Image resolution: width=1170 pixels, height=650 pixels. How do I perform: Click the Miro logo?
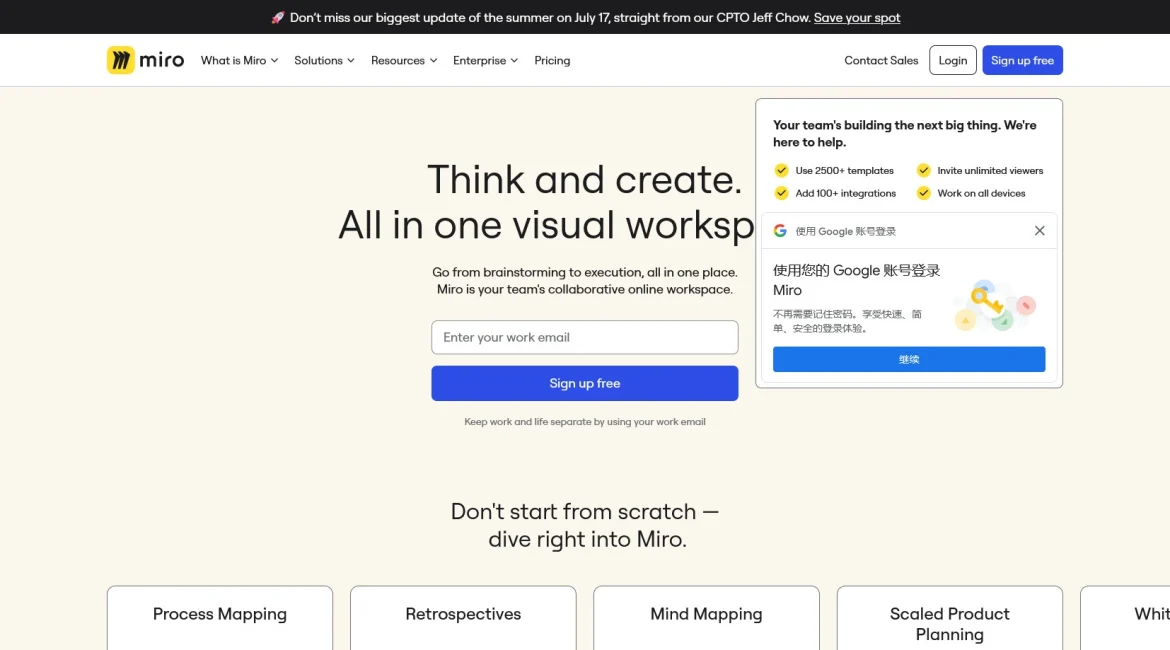point(145,60)
